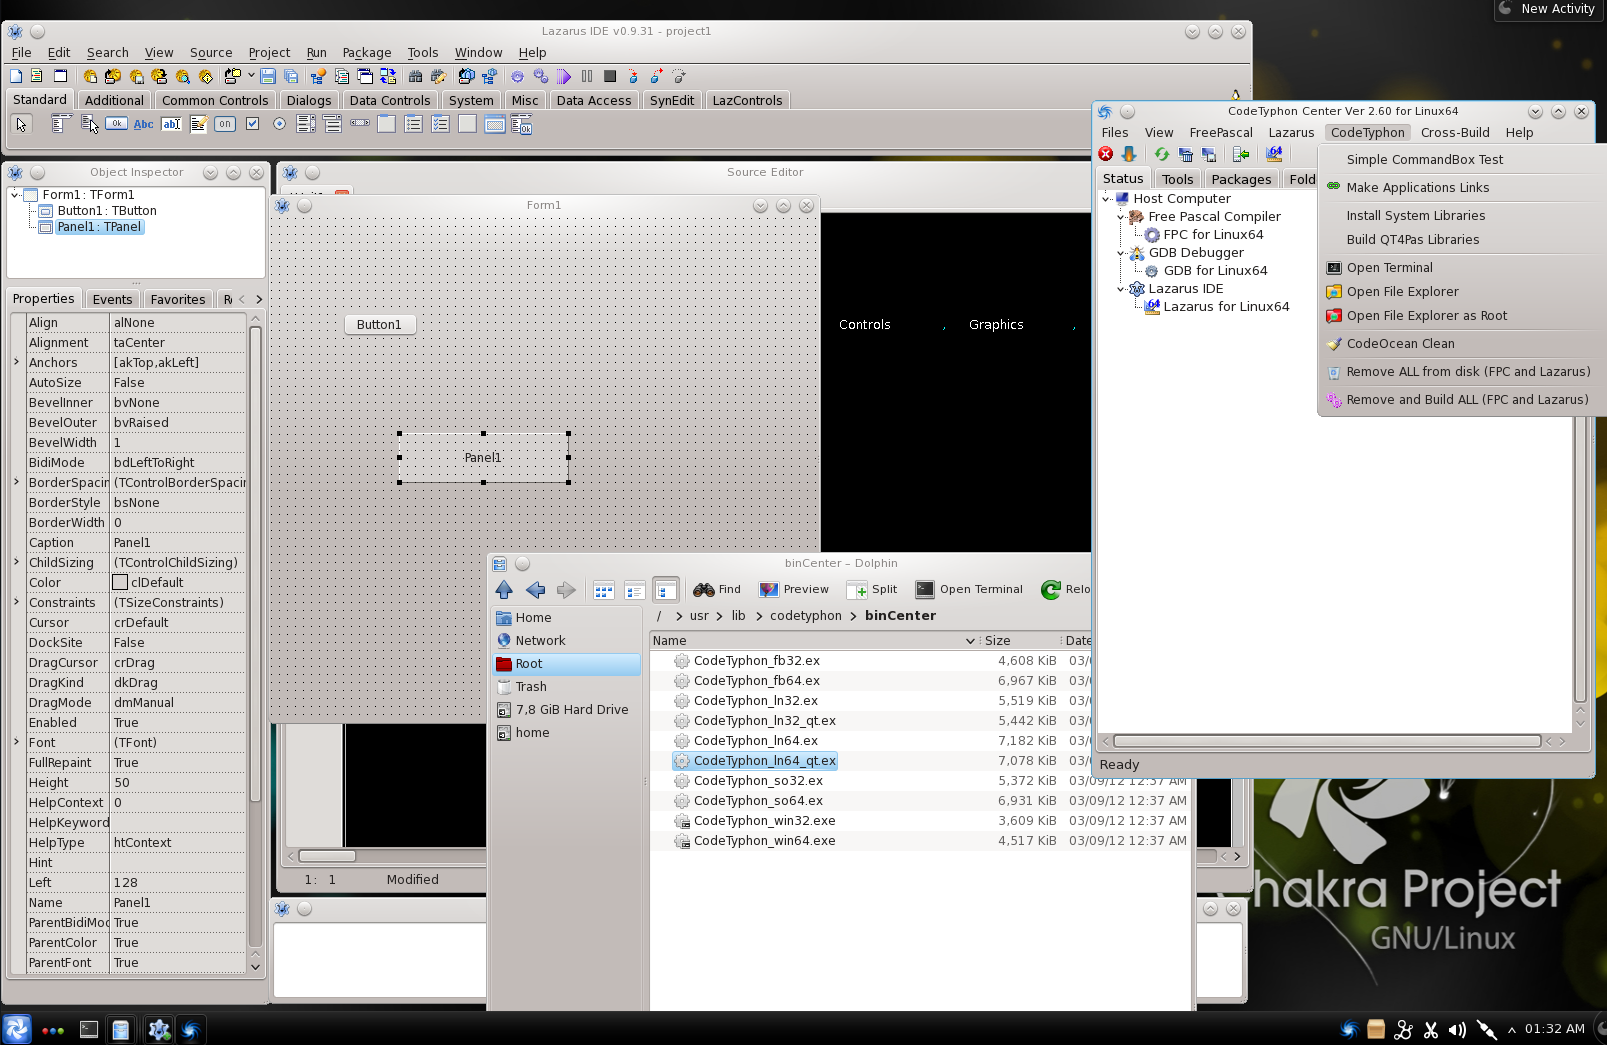
Task: Collapse the Lazarus IDE tree node
Action: [x=1121, y=289]
